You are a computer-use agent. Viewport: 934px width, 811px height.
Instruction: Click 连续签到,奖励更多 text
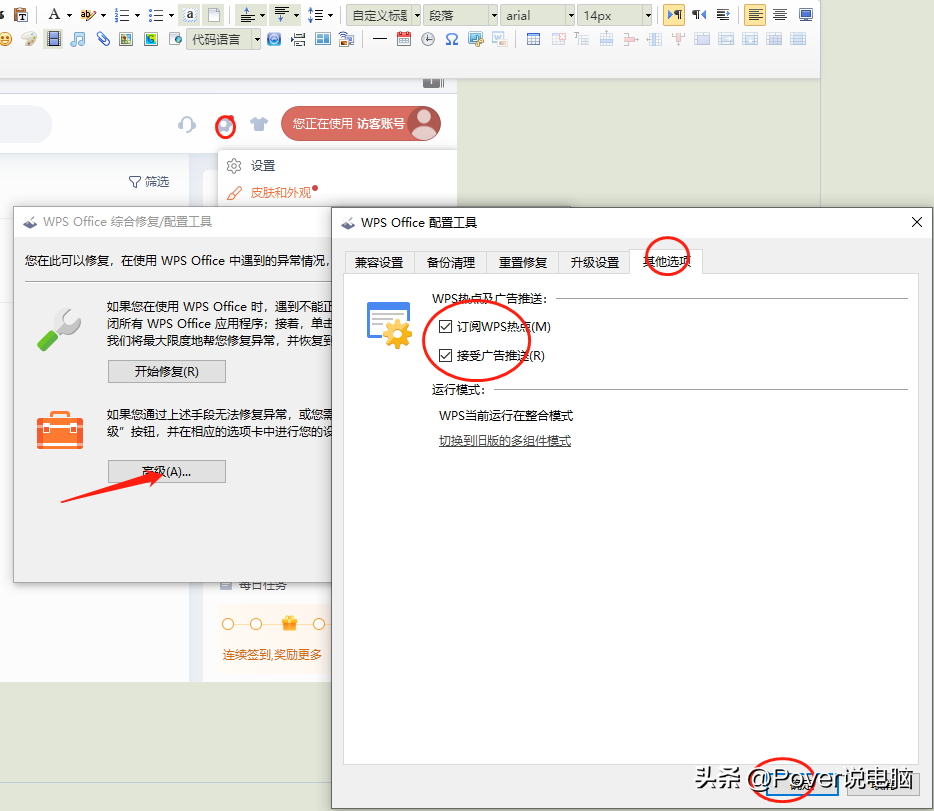point(272,655)
